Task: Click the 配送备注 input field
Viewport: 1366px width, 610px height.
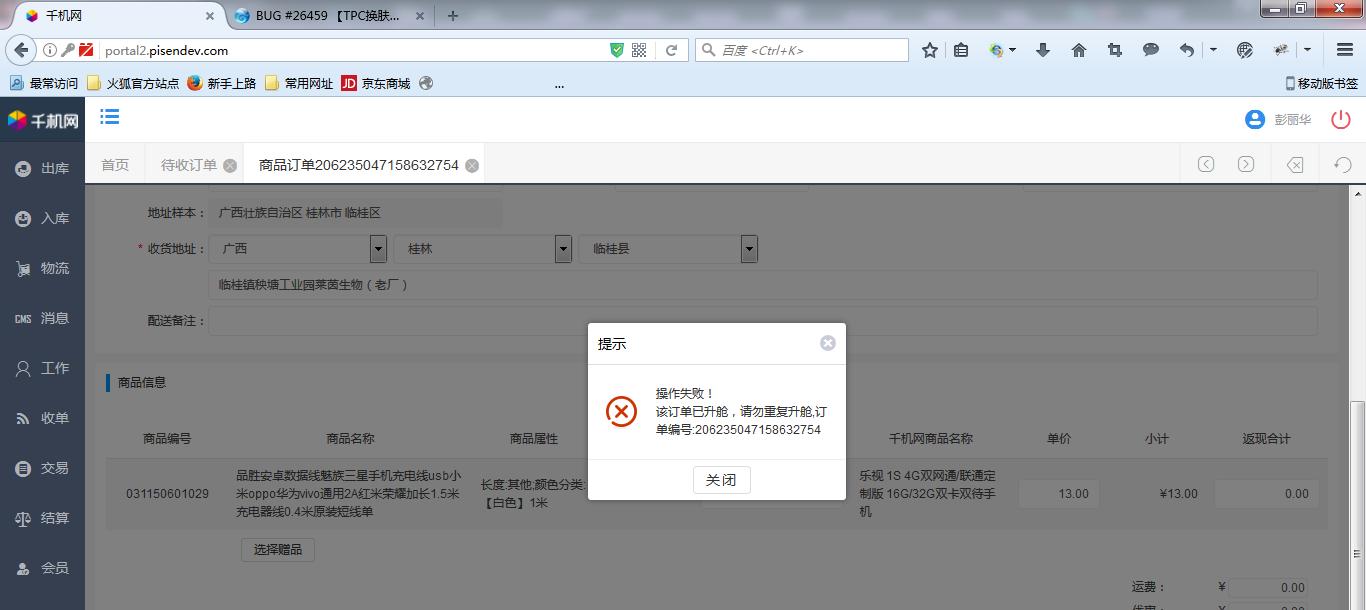Action: click(762, 321)
